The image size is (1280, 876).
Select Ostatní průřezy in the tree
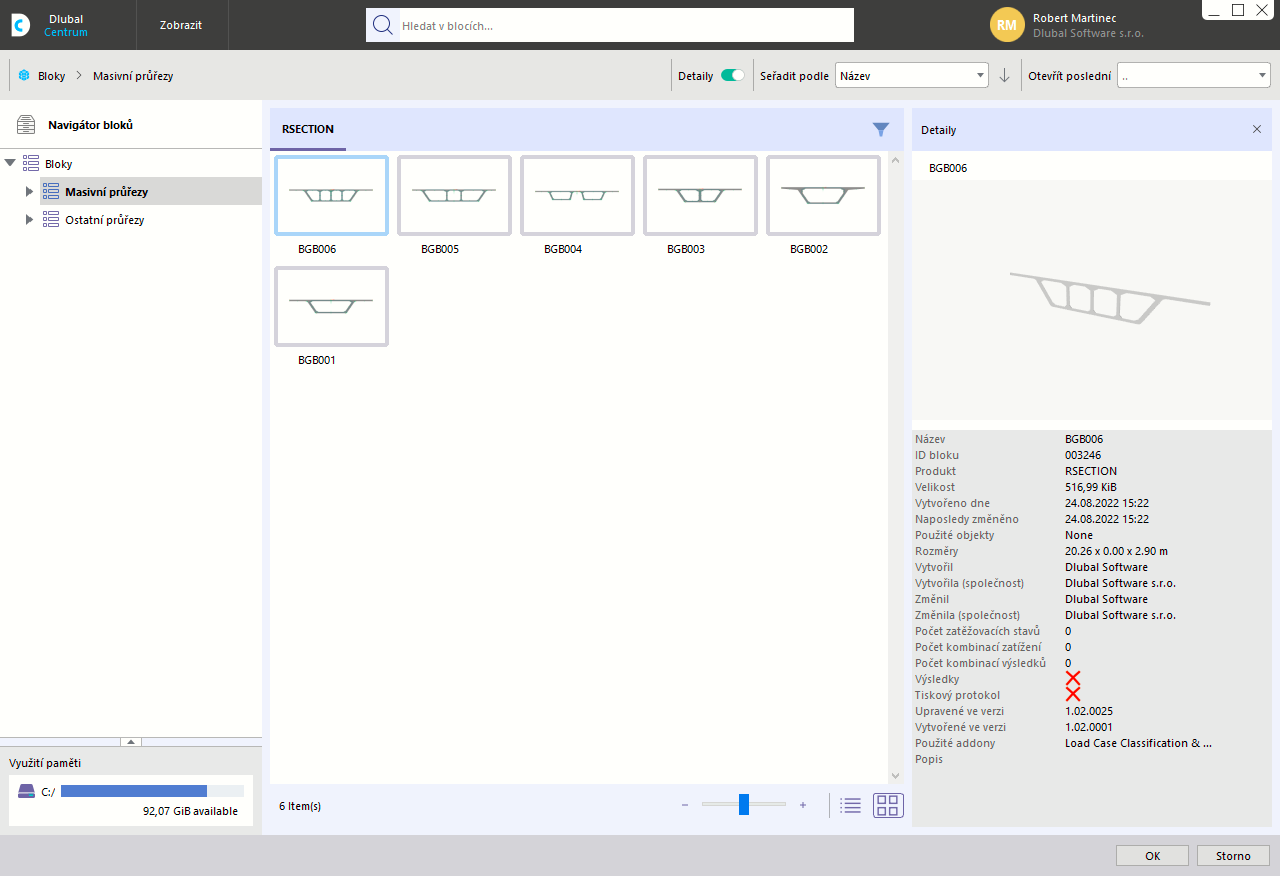click(105, 219)
